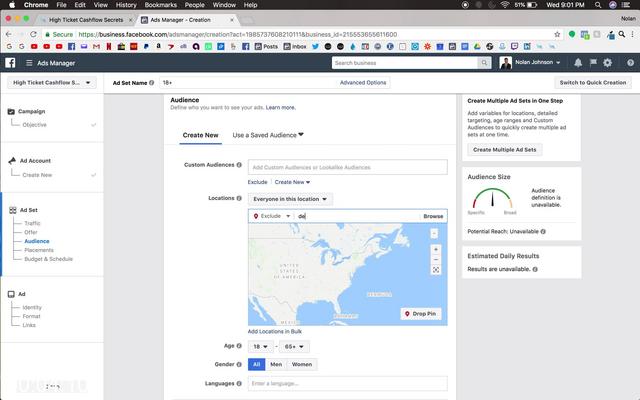Open the settings gear icon in header
Screen dimensions: 640x400
608,63
